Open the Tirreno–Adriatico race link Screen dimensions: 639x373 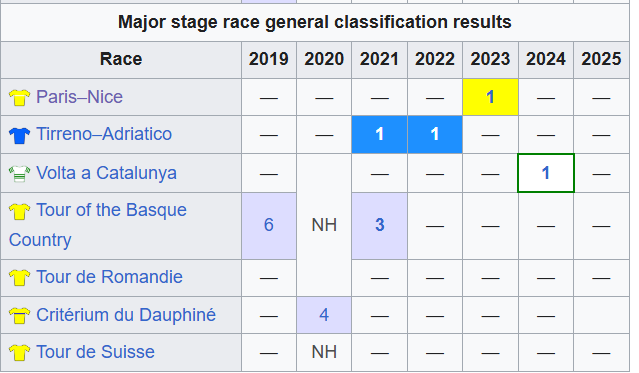[104, 134]
